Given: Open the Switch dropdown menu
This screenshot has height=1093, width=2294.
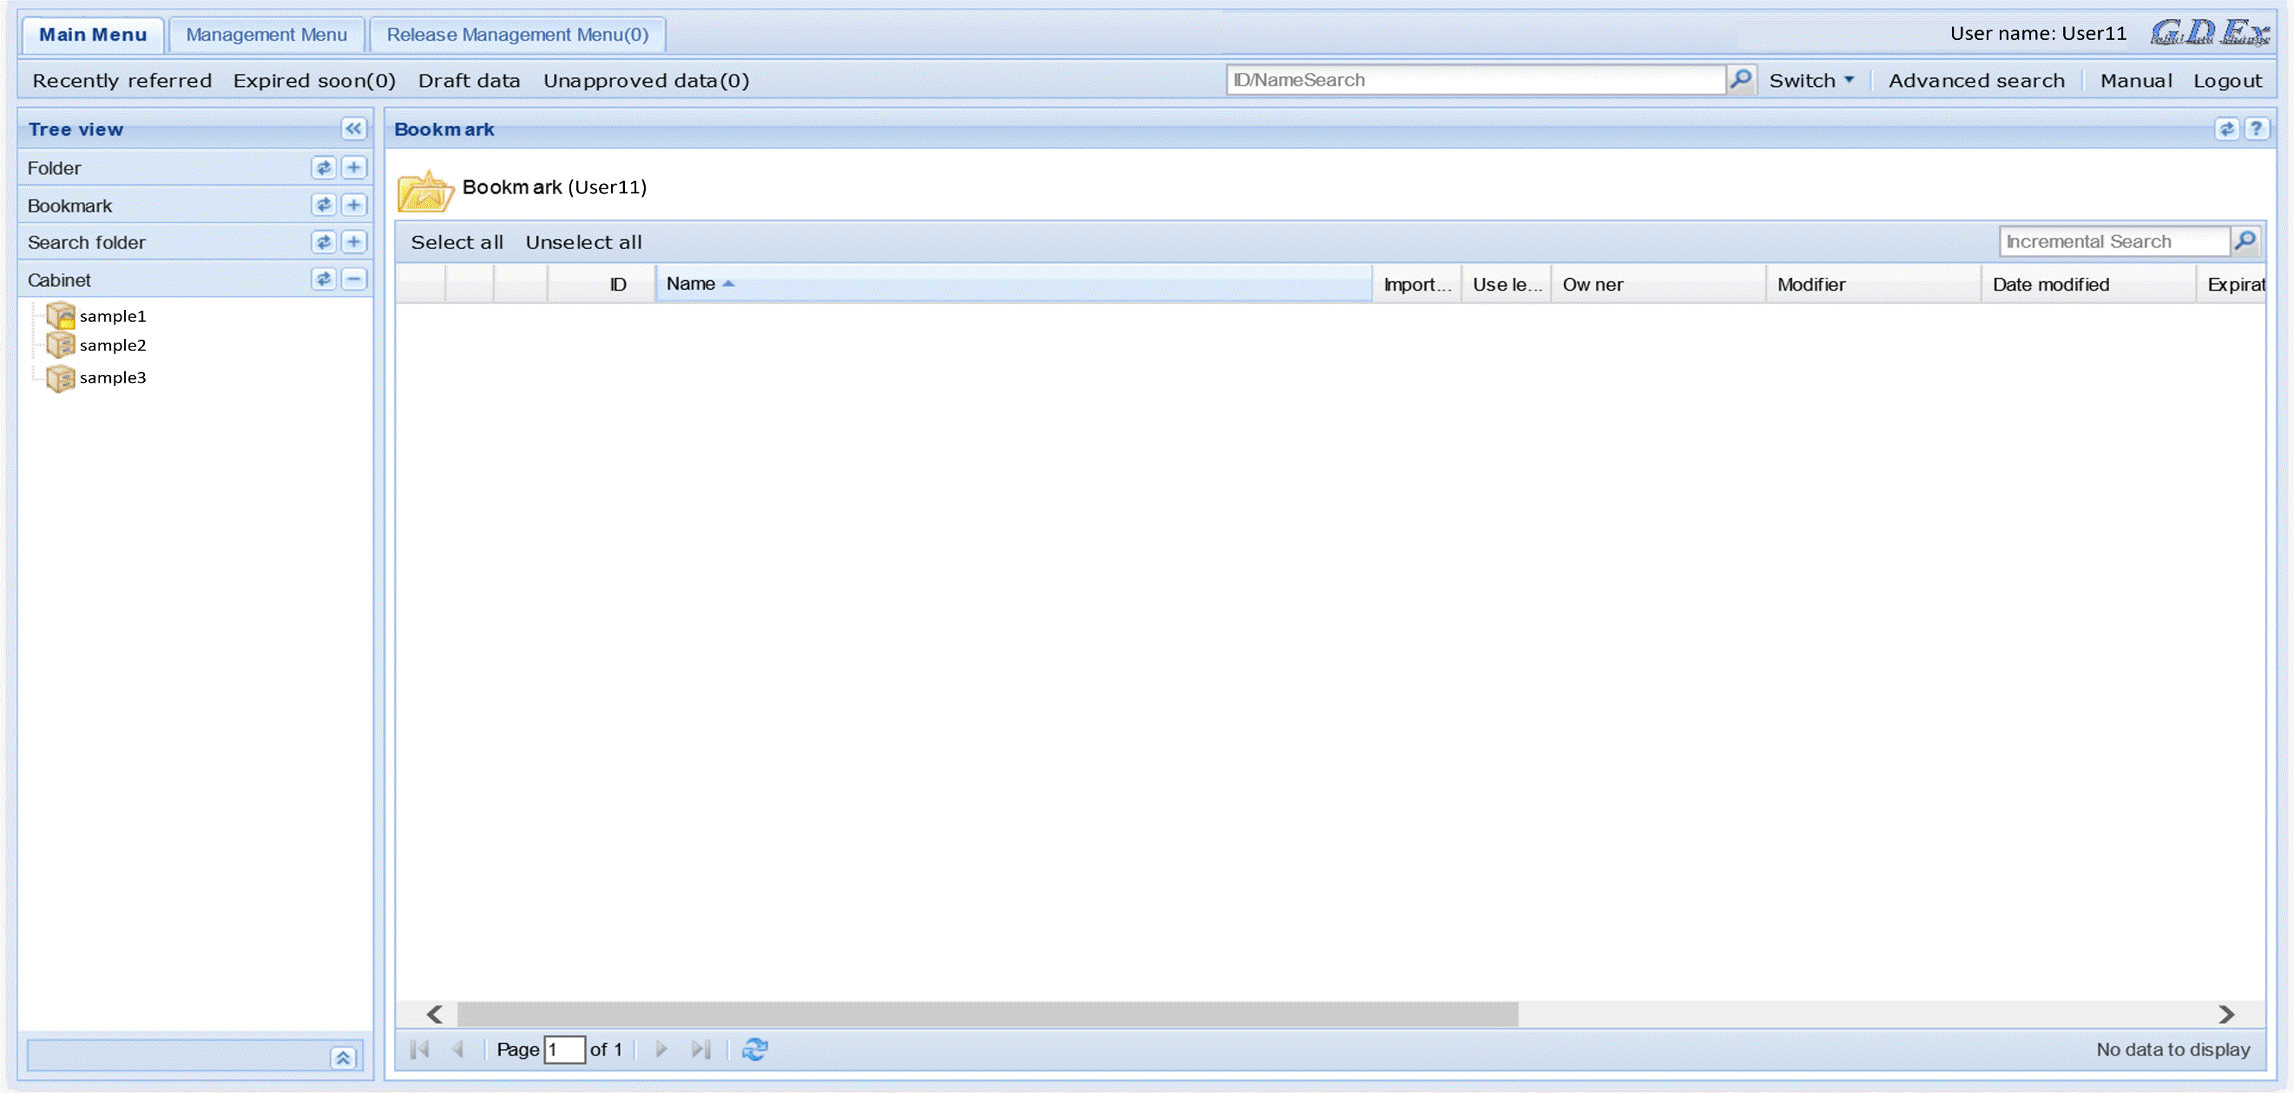Looking at the screenshot, I should (1811, 80).
